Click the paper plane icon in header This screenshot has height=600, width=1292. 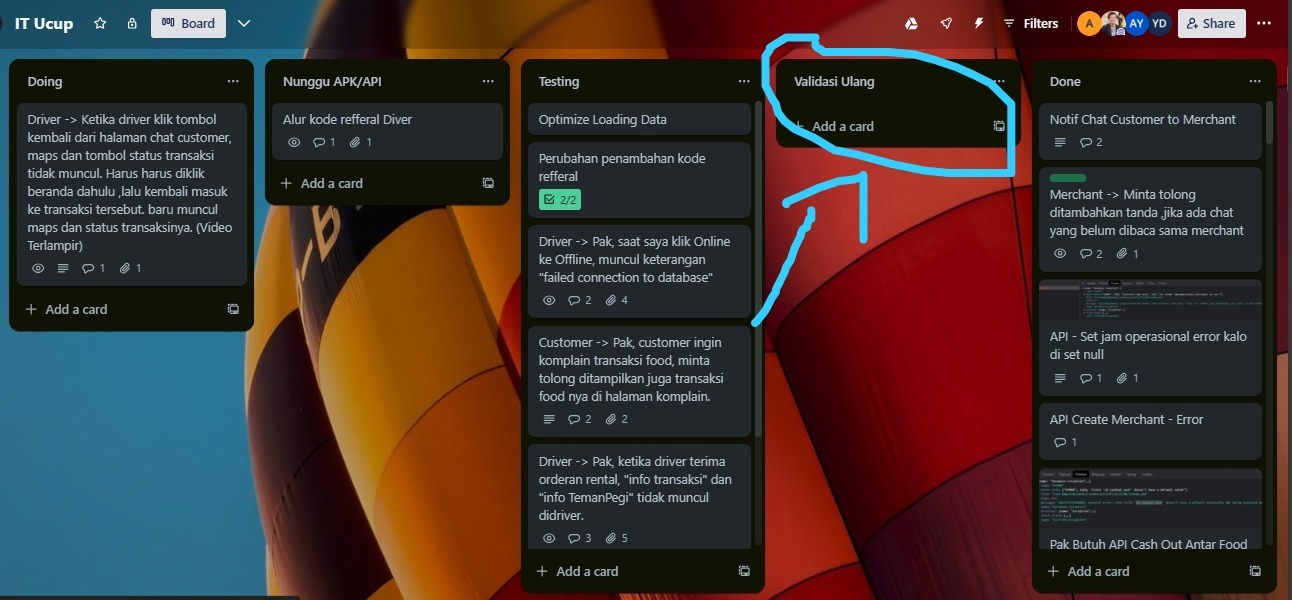click(946, 23)
